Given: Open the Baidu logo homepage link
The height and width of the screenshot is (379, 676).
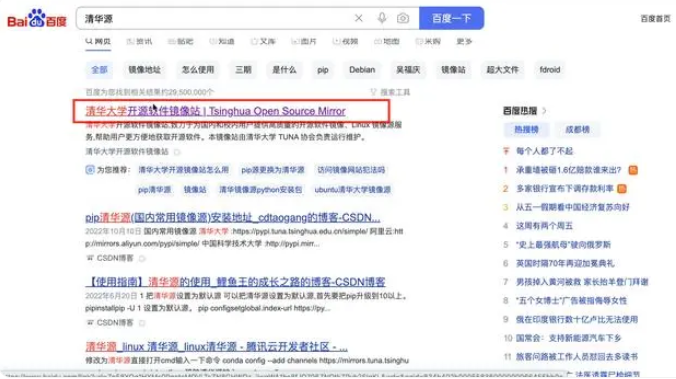Looking at the screenshot, I should tap(37, 19).
